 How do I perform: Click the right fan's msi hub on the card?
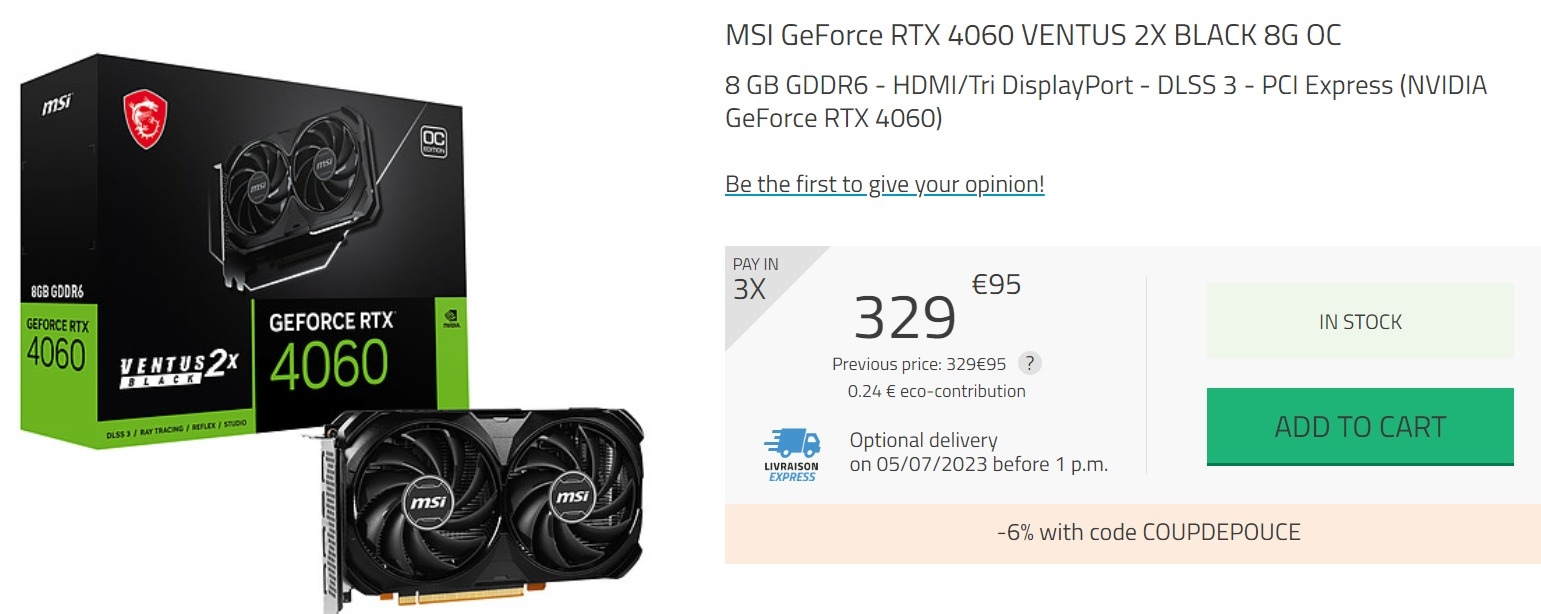pos(571,495)
